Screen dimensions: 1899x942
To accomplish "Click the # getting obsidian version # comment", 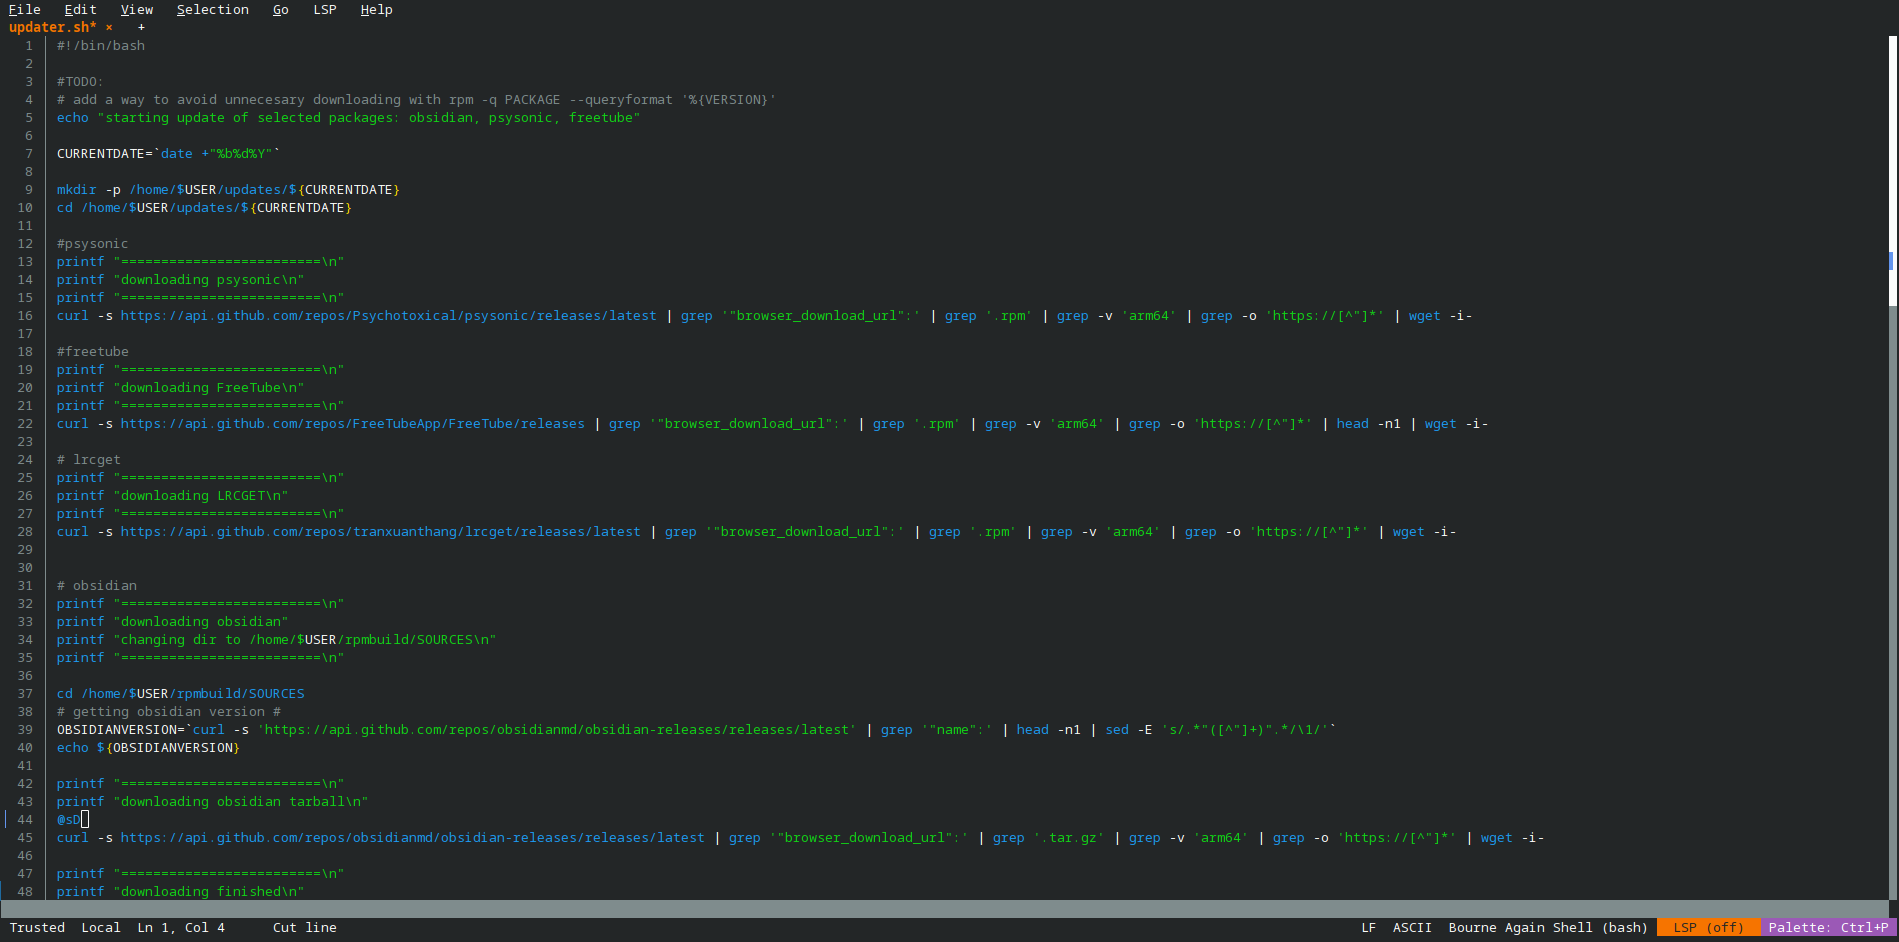I will click(x=169, y=711).
